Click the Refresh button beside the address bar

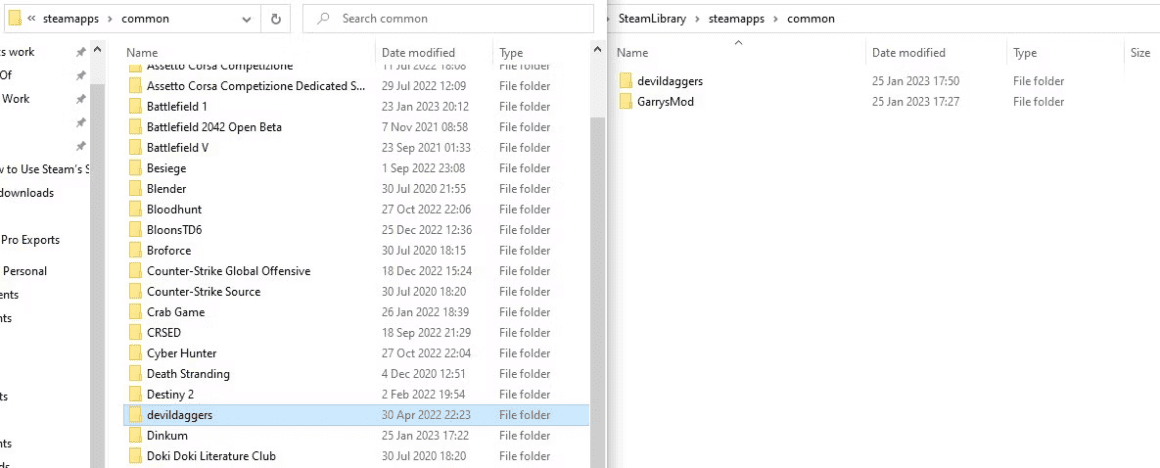276,19
